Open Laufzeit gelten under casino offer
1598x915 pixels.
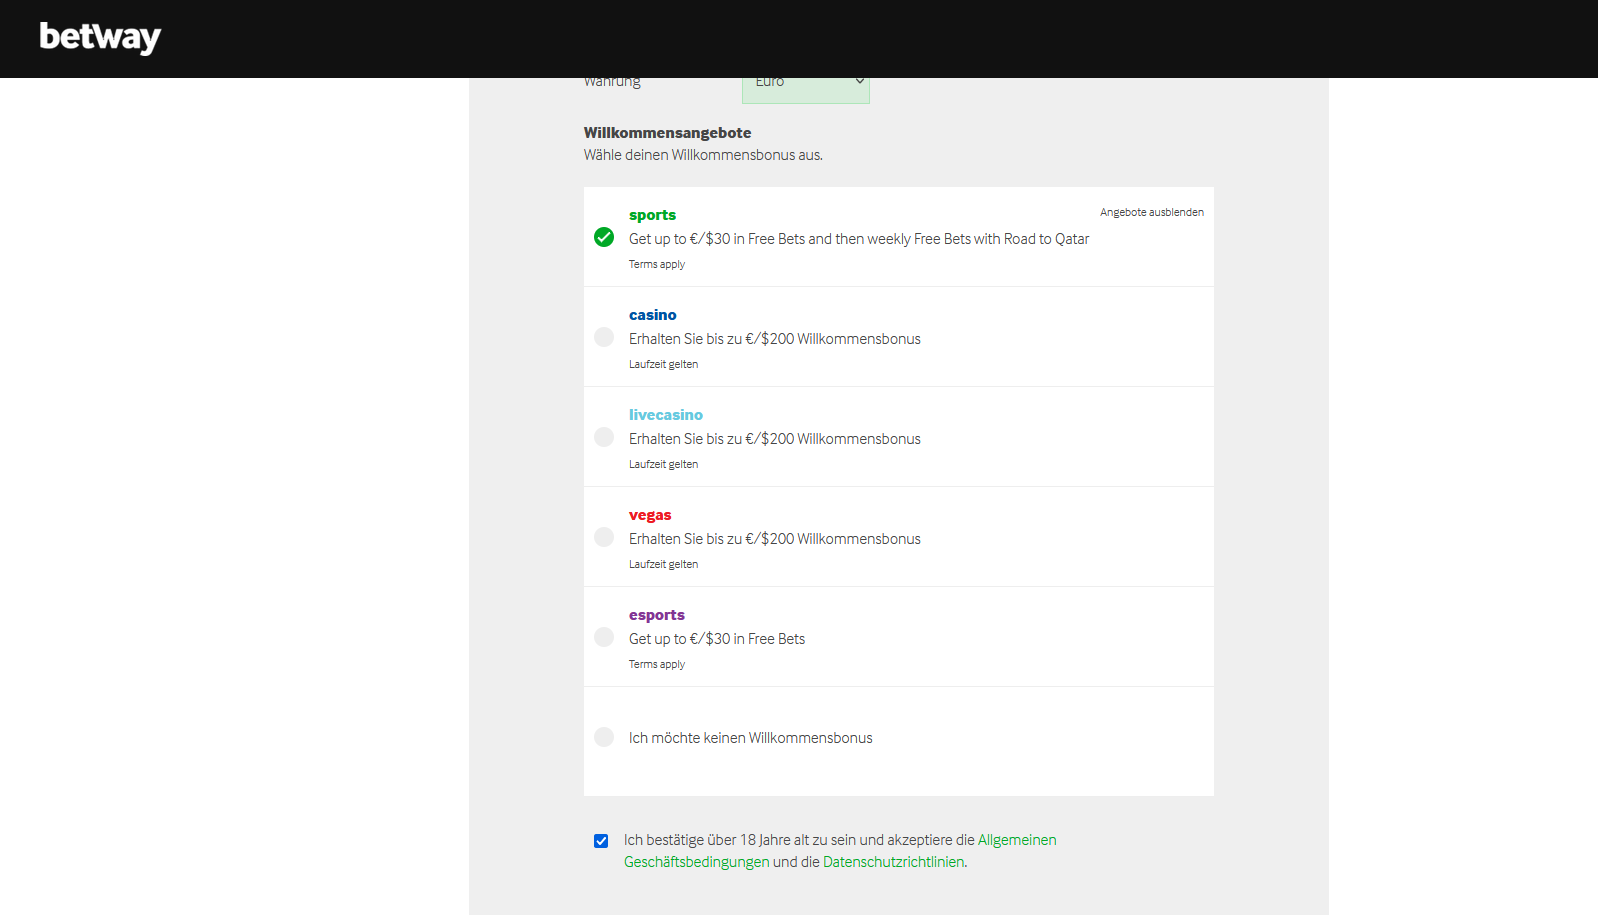click(x=663, y=364)
